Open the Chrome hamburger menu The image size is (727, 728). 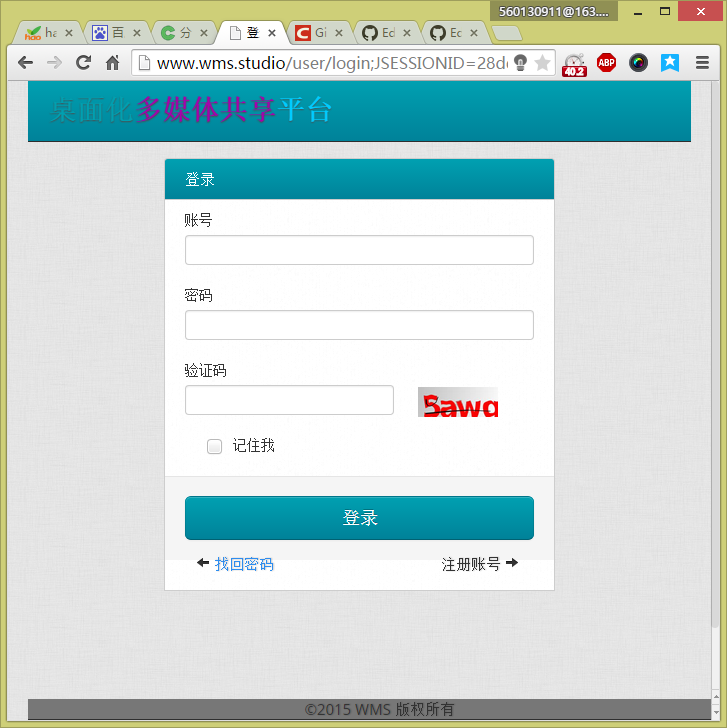[x=702, y=63]
